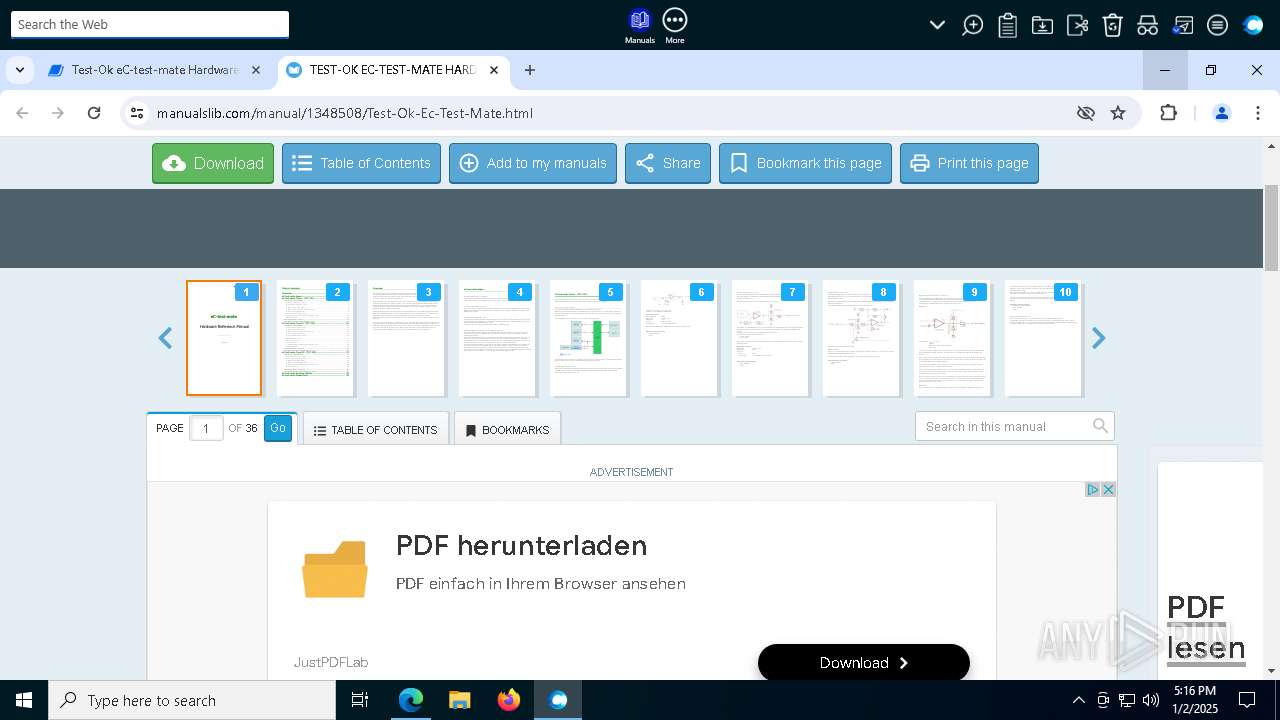This screenshot has height=720, width=1280.
Task: Click the green Download button
Action: 213,163
